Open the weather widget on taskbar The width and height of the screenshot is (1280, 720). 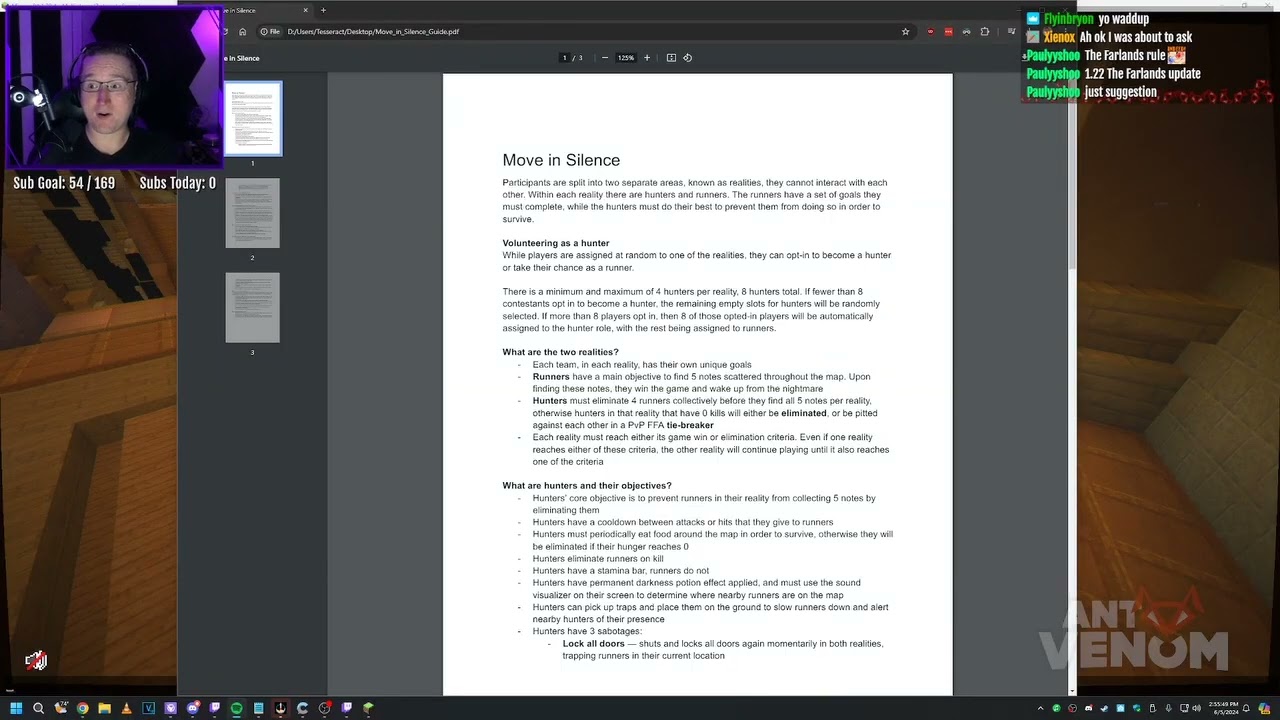coord(60,708)
